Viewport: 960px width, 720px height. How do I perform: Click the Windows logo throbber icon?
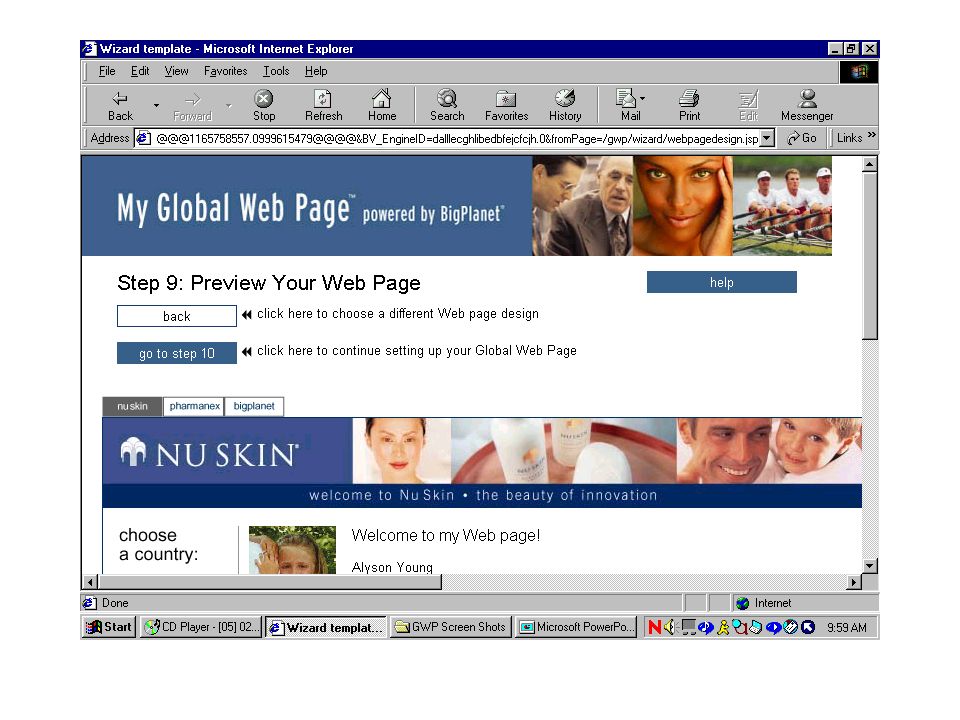[858, 72]
